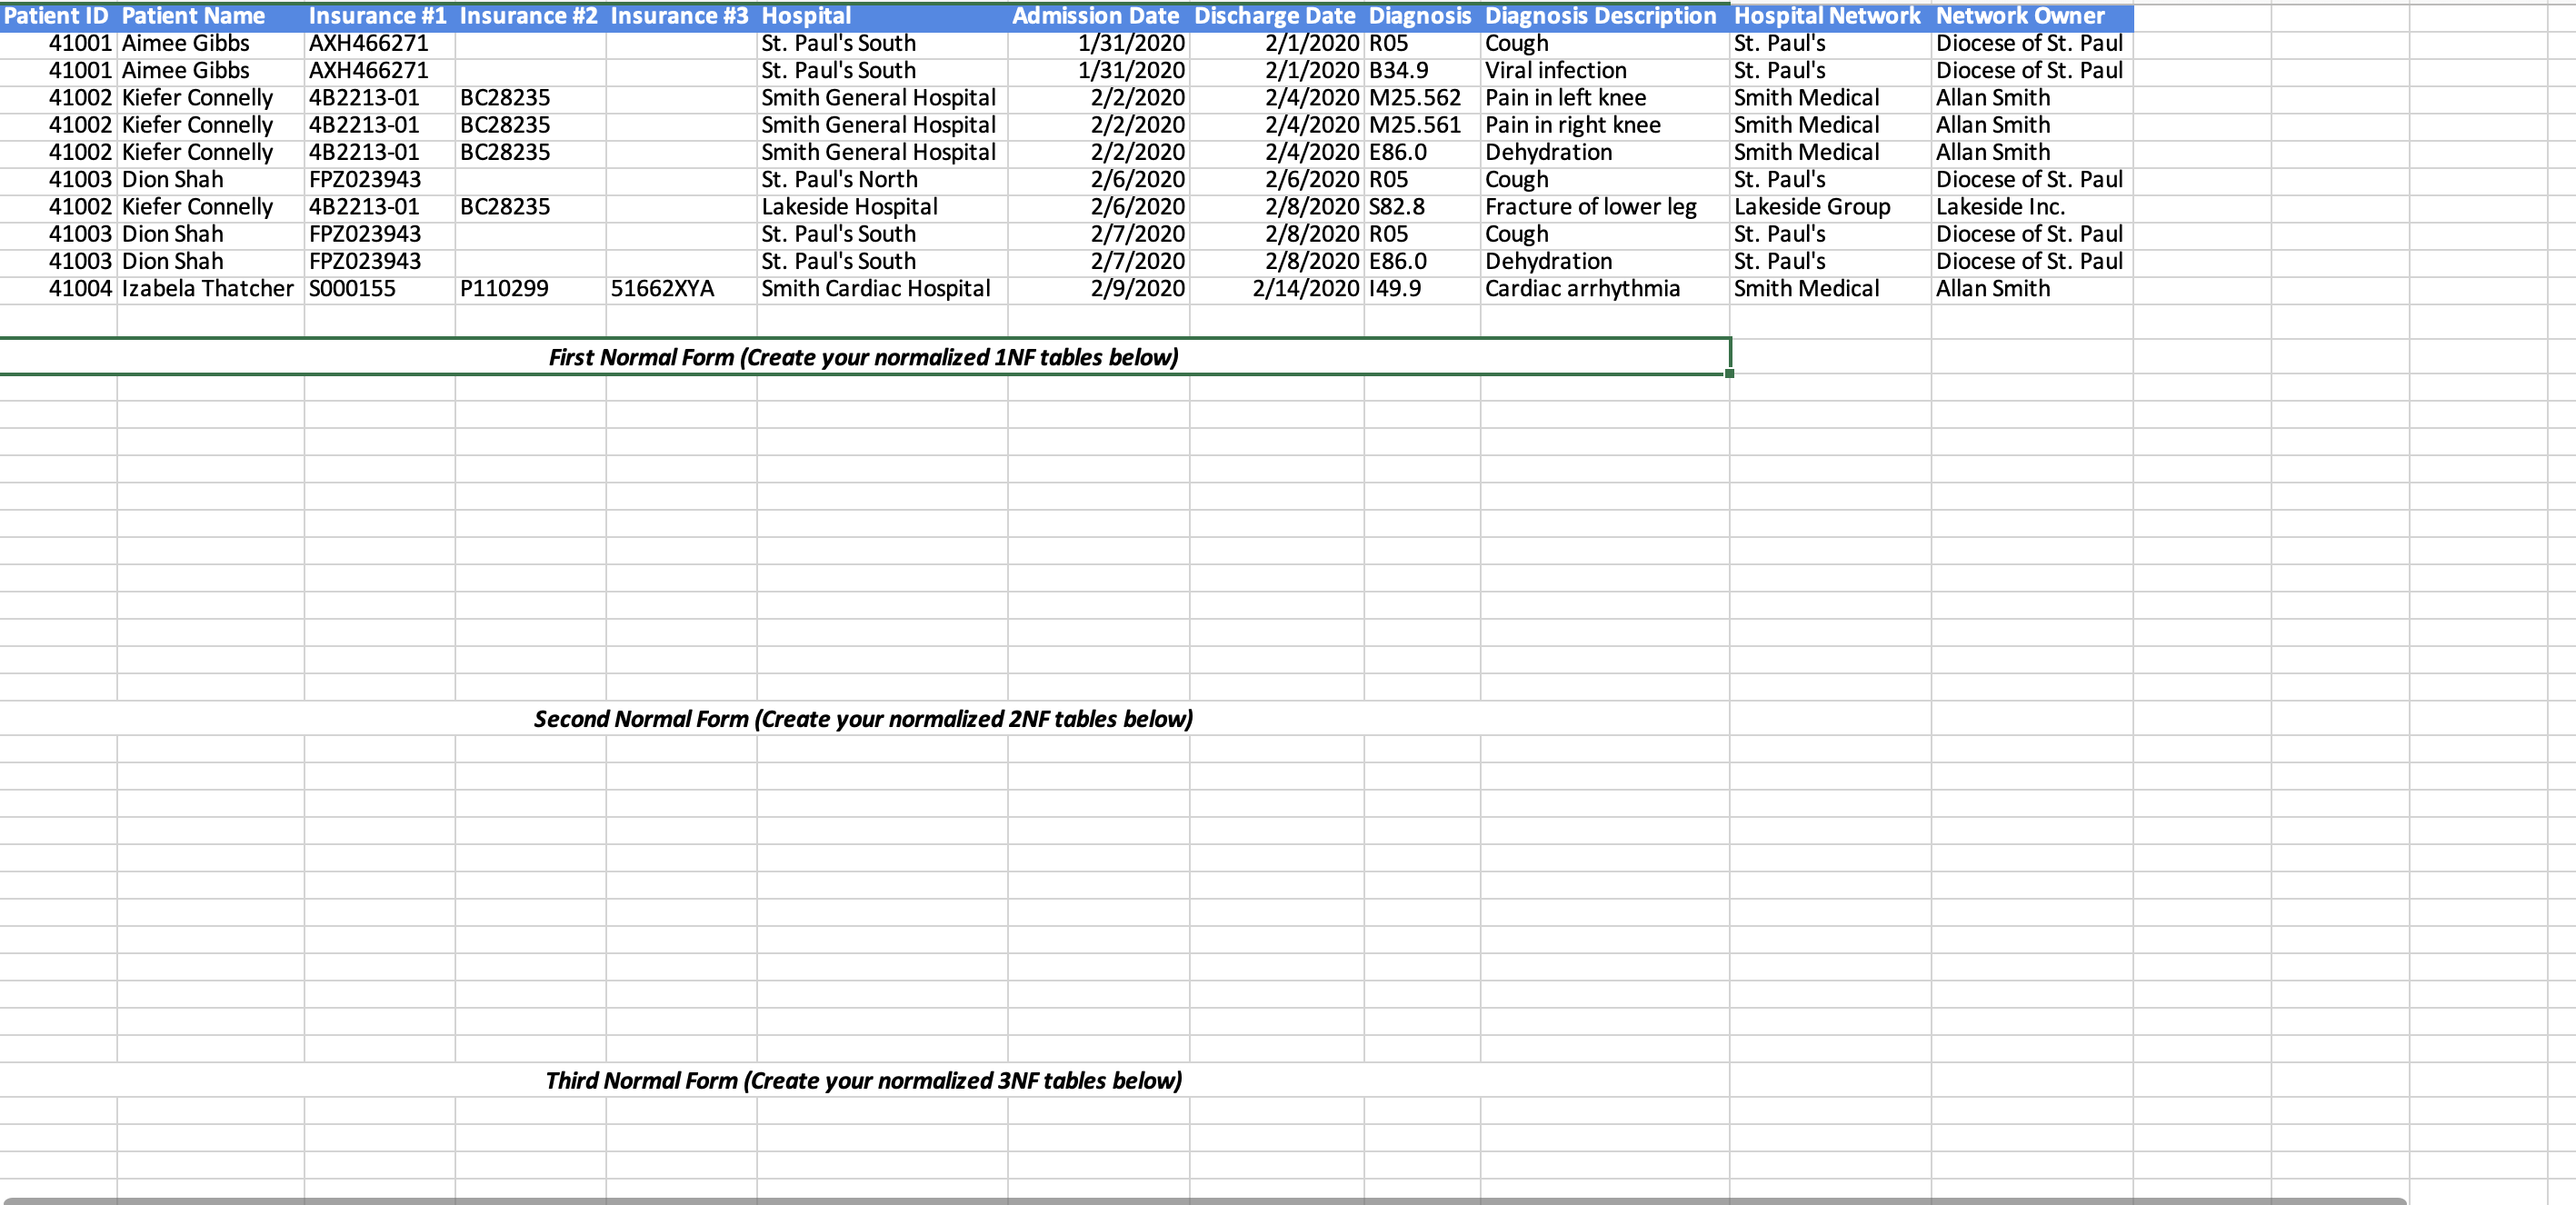Select the Lakeside Inc. owner cell
Image resolution: width=2576 pixels, height=1205 pixels.
[x=2001, y=207]
